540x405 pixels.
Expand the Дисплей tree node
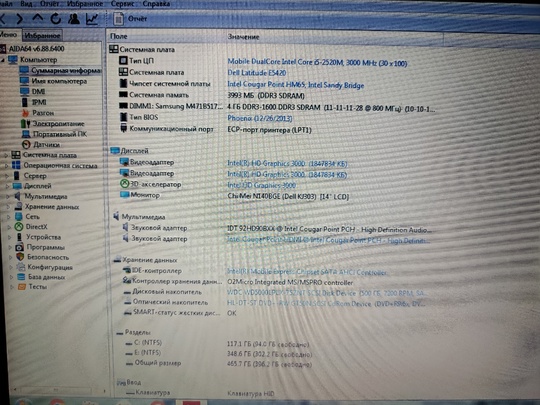pos(7,186)
